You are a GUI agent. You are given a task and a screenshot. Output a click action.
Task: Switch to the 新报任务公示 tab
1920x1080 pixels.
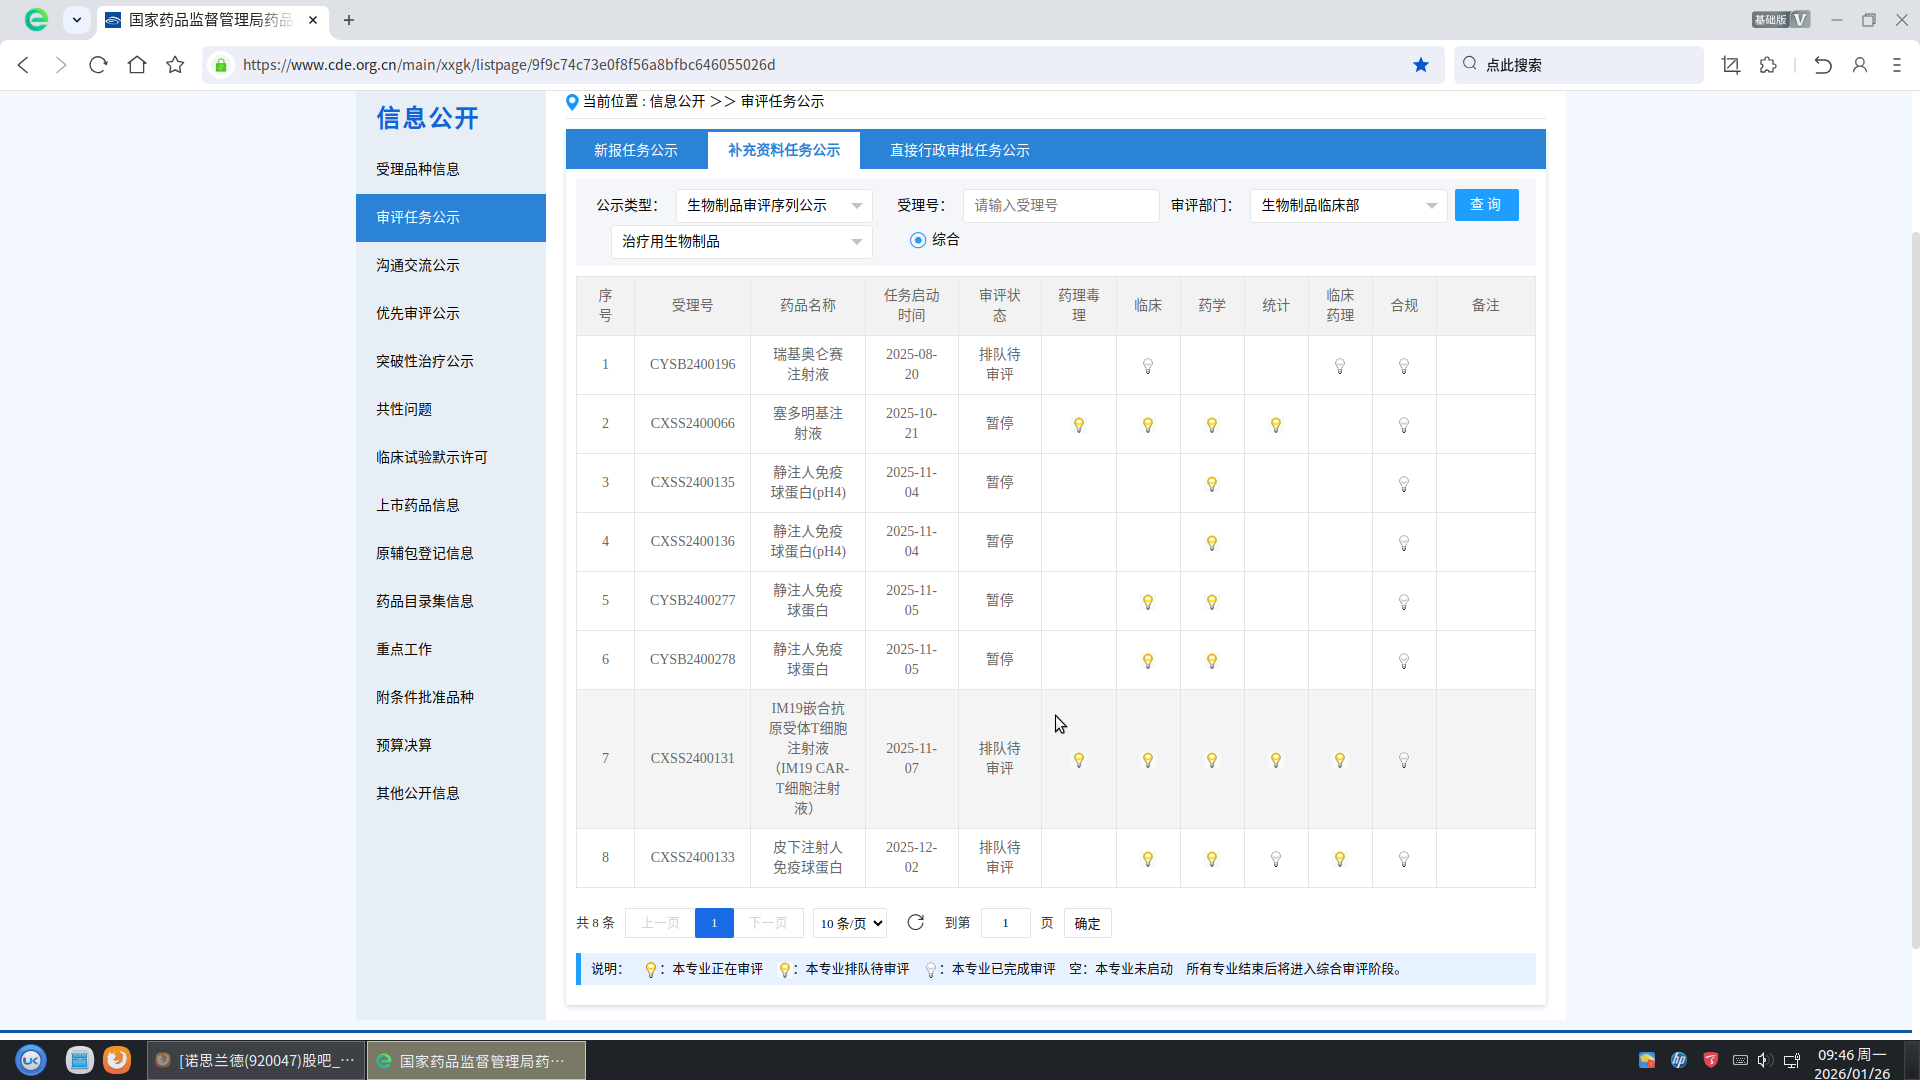pyautogui.click(x=636, y=150)
